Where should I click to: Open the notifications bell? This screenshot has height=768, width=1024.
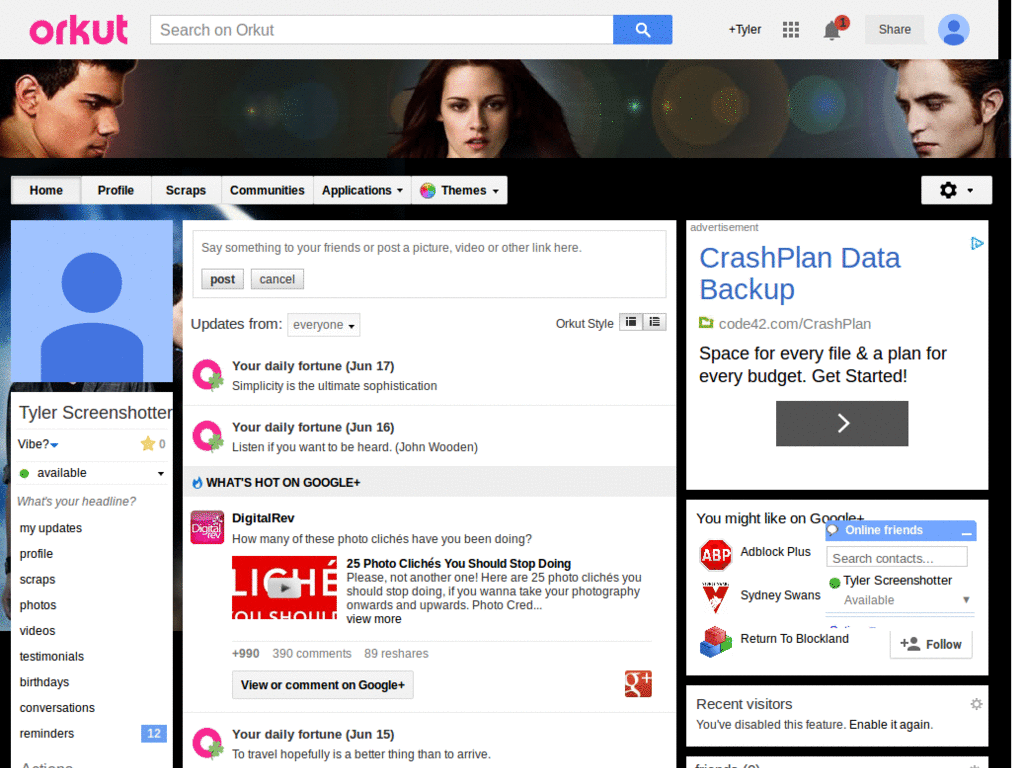click(x=832, y=30)
